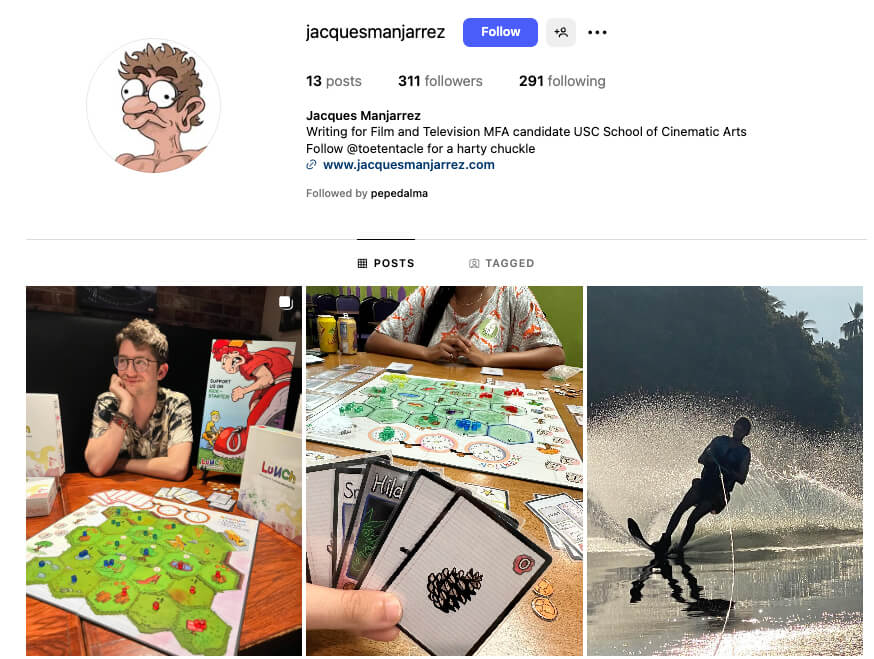Open pepedalma's profile from Followed by
874x659 pixels.
tap(399, 193)
